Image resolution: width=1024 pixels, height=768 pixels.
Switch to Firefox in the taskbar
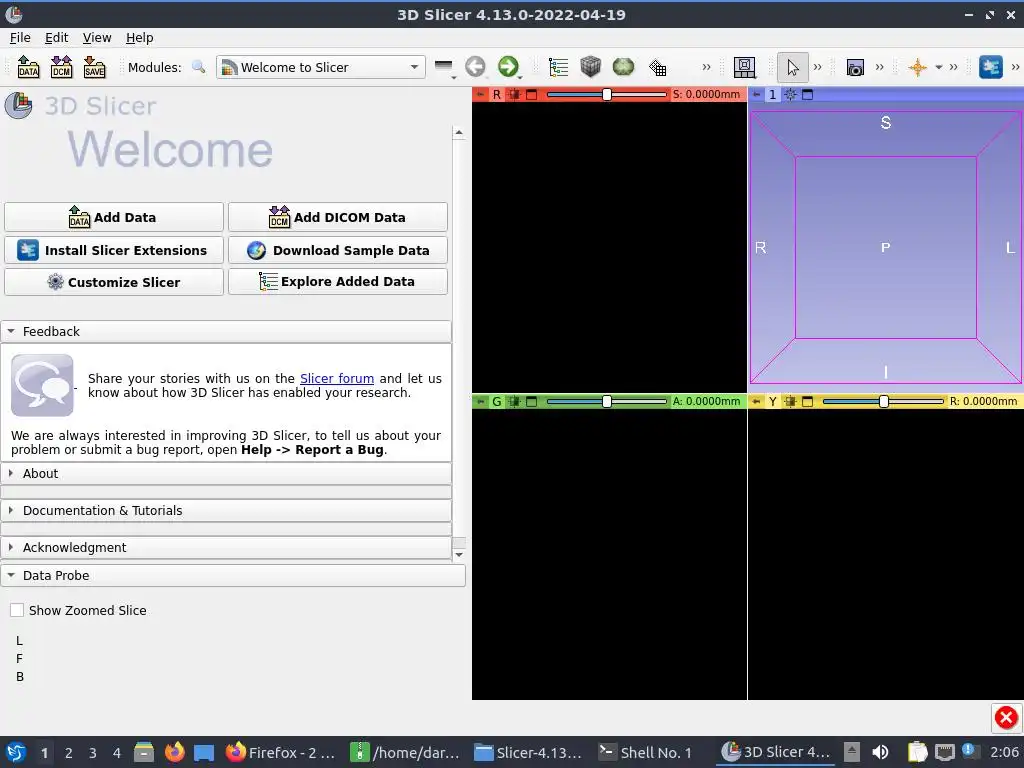281,752
